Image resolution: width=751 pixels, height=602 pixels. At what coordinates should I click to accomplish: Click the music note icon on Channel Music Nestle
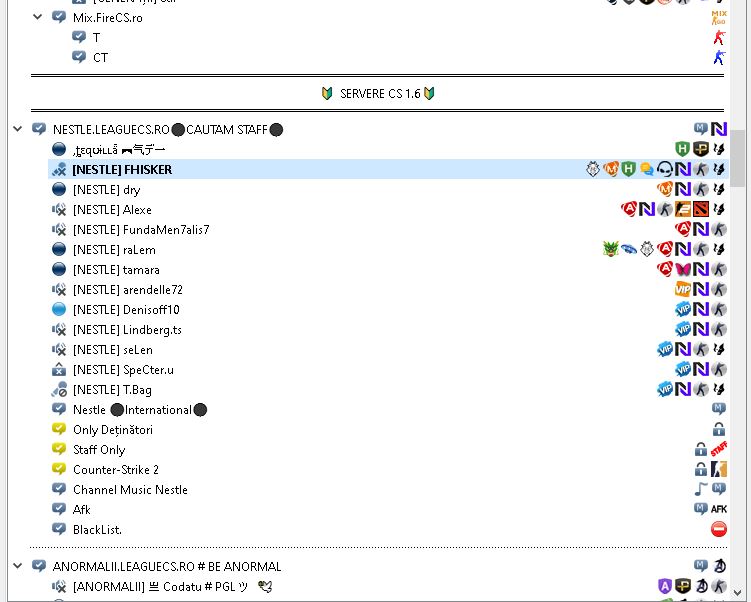click(701, 489)
